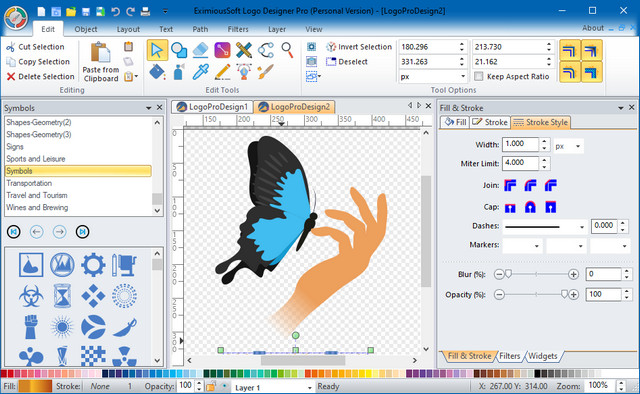Click Delete Selection

pyautogui.click(x=40, y=76)
